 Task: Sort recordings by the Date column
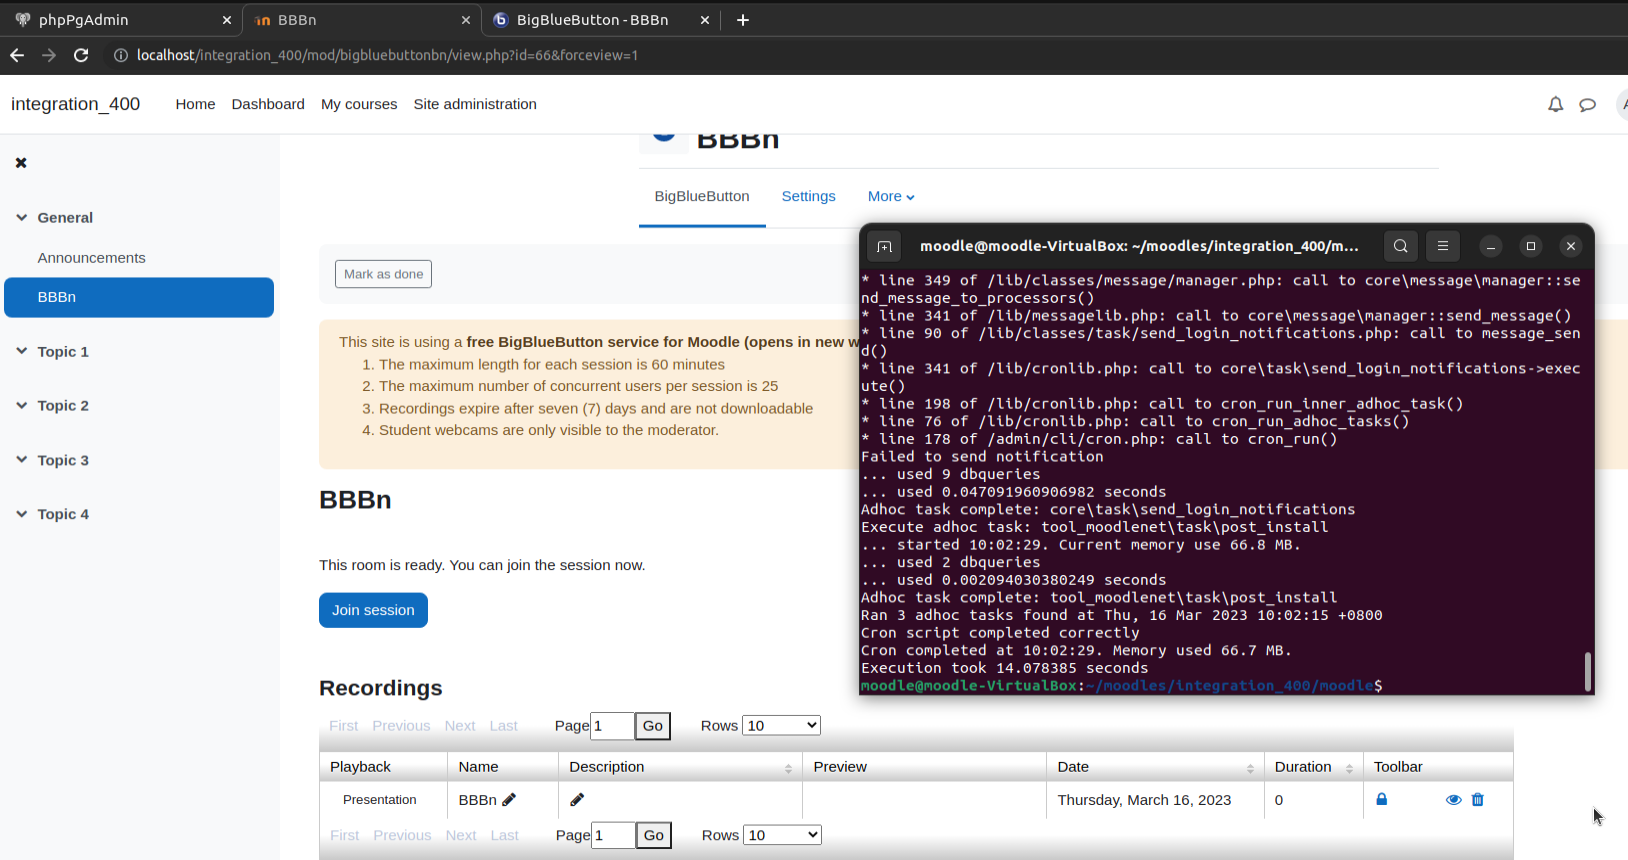click(x=1250, y=768)
